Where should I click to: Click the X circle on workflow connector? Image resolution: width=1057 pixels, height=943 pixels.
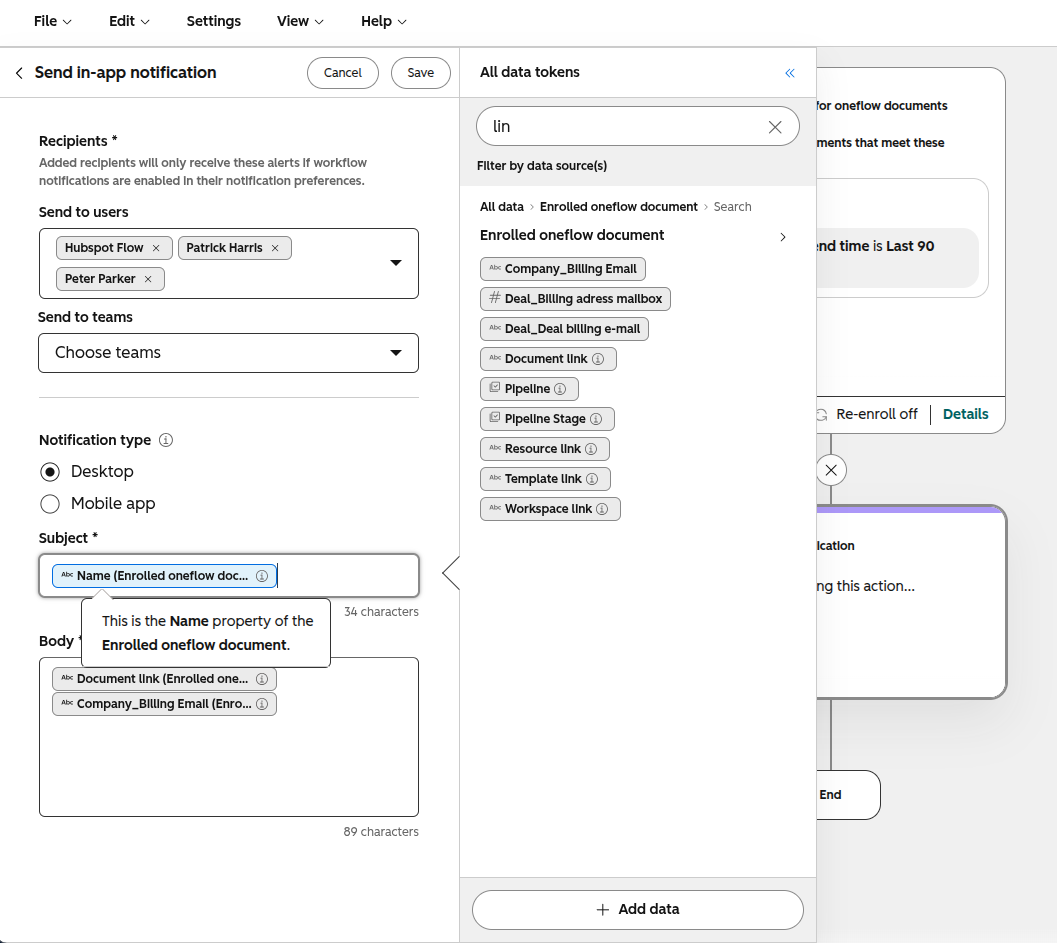(831, 470)
